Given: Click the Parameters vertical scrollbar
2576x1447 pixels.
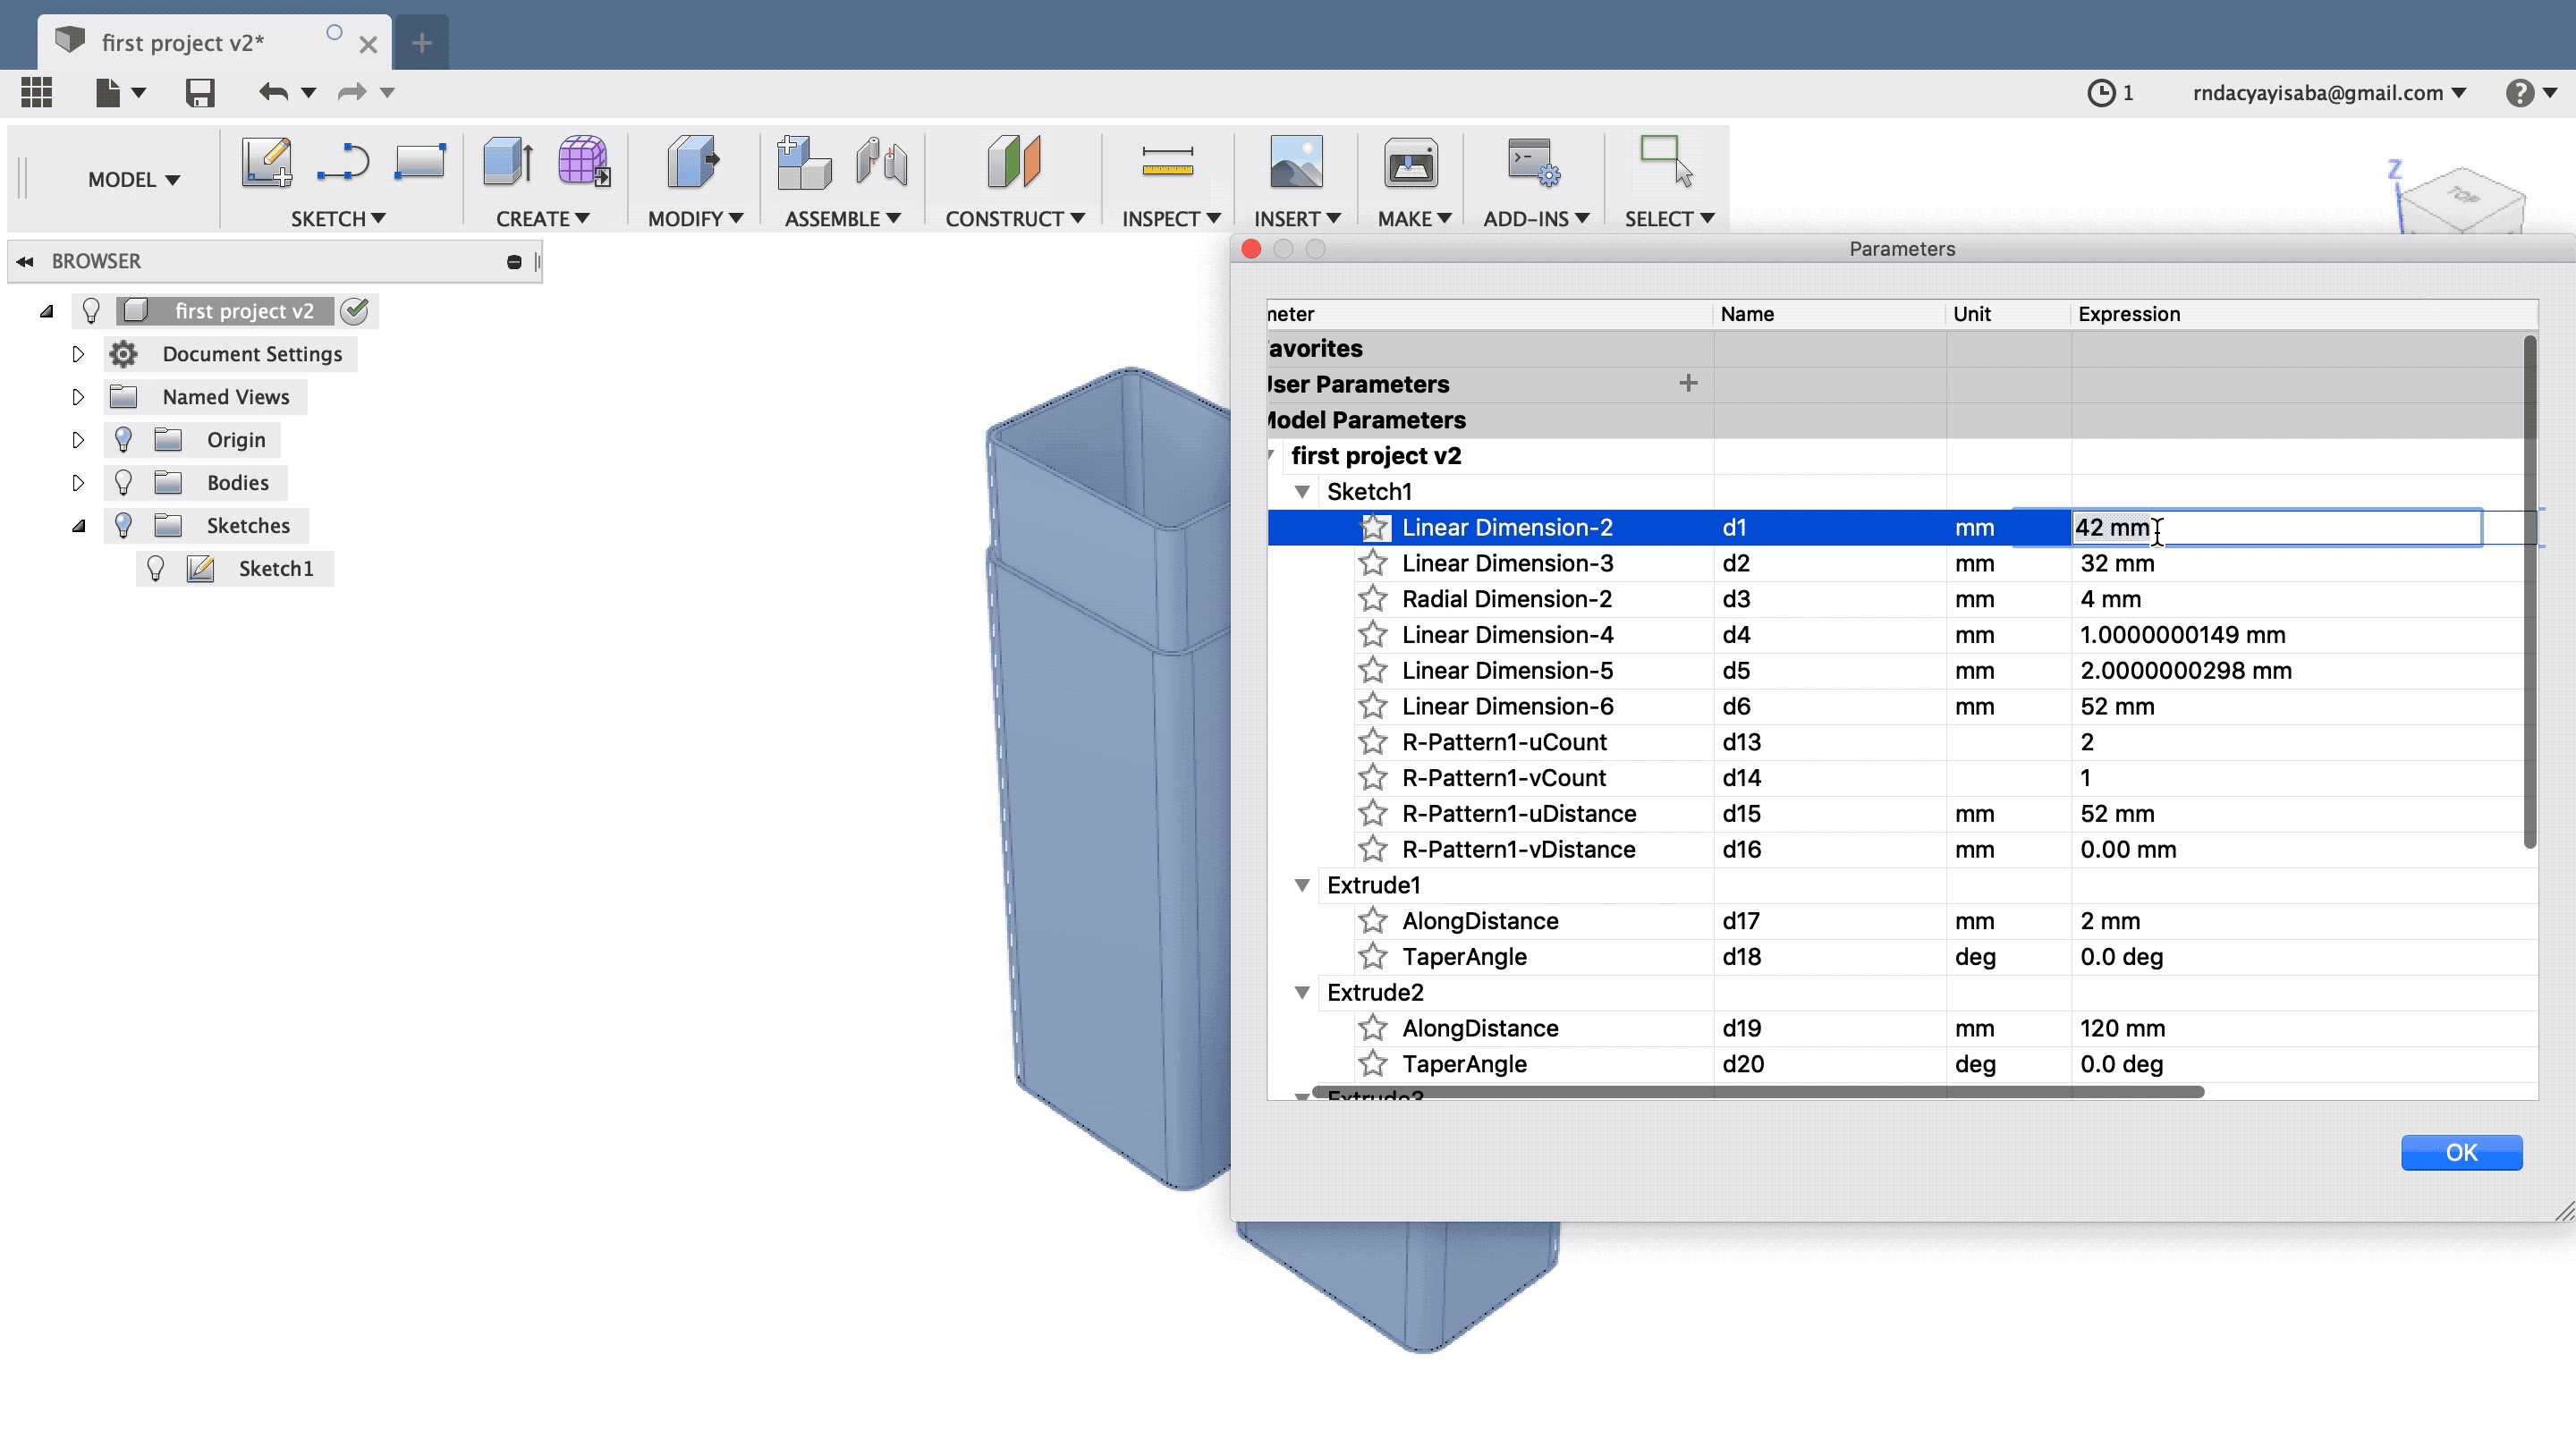Looking at the screenshot, I should point(2530,592).
